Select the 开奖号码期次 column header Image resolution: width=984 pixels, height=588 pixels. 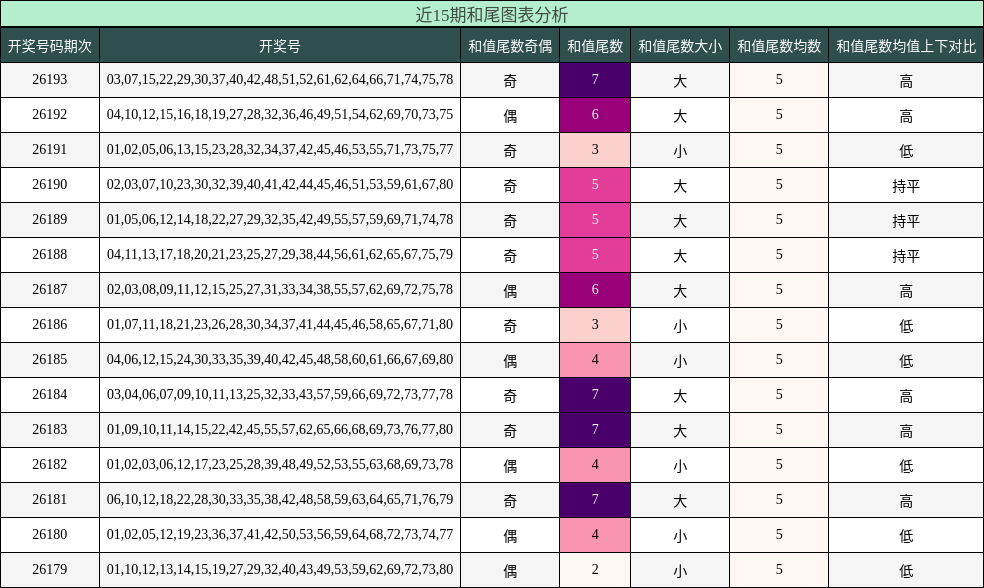point(50,46)
